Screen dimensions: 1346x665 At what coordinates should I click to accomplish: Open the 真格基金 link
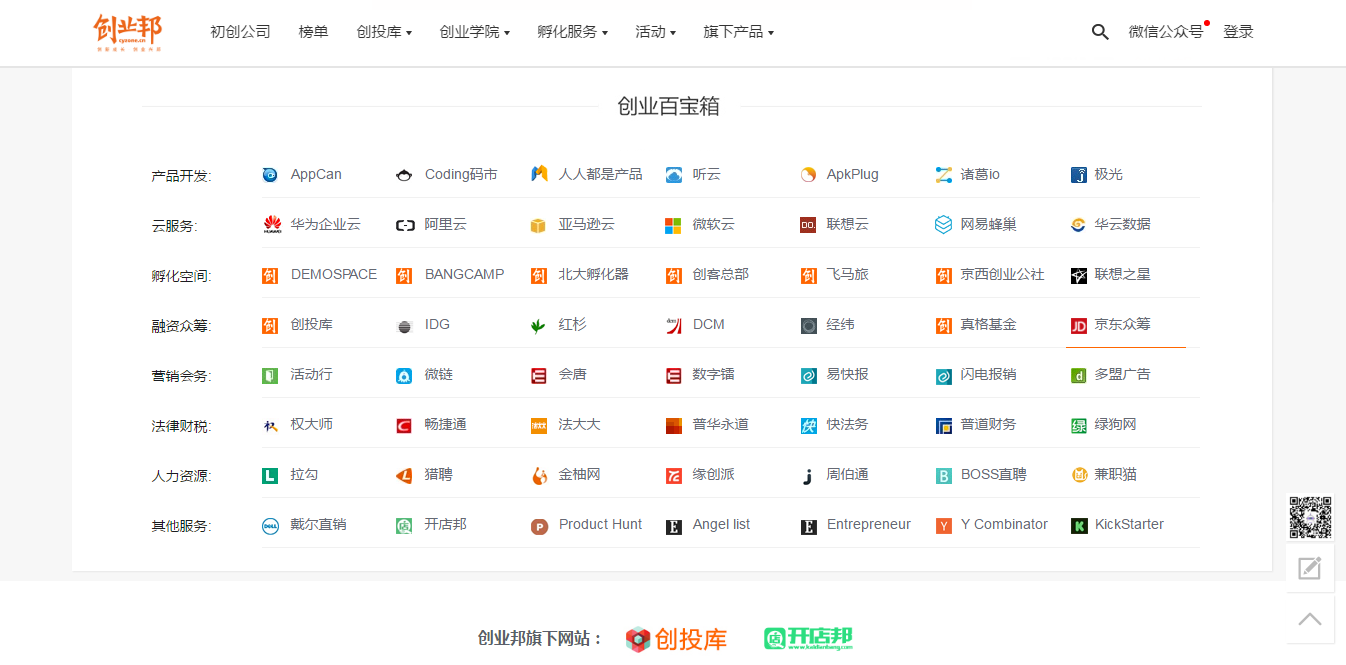988,324
